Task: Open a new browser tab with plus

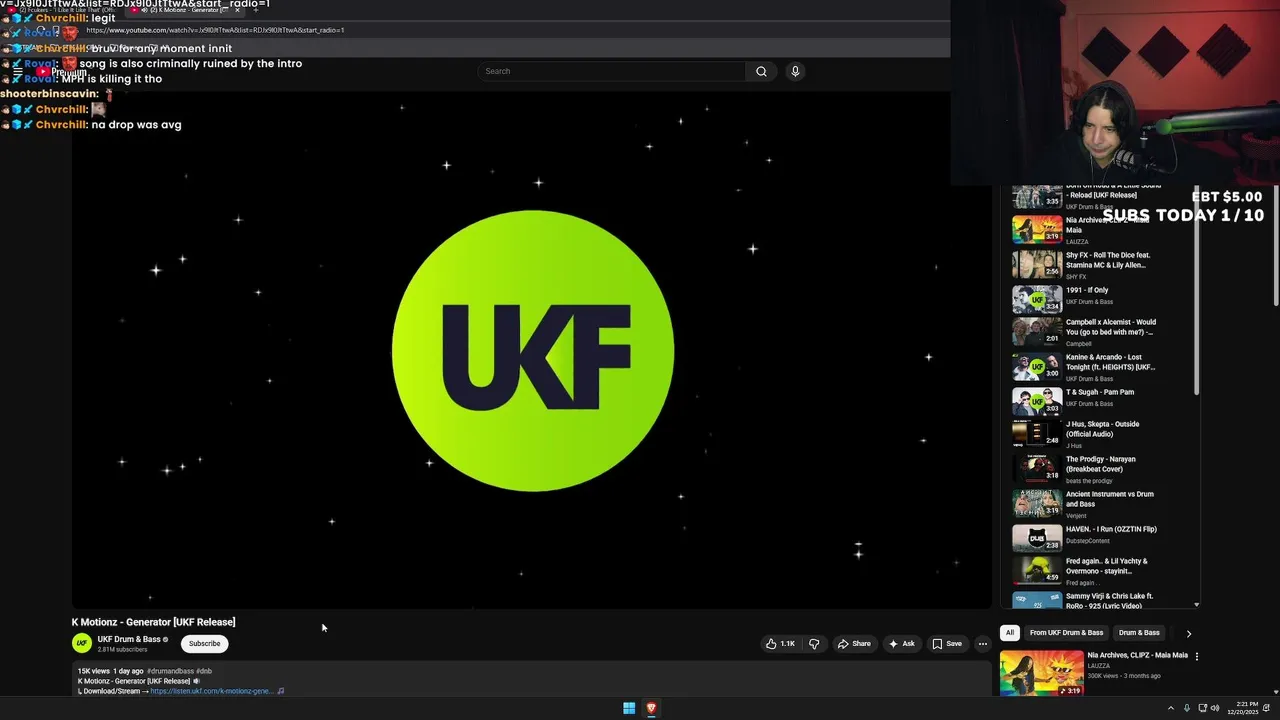Action: click(255, 10)
